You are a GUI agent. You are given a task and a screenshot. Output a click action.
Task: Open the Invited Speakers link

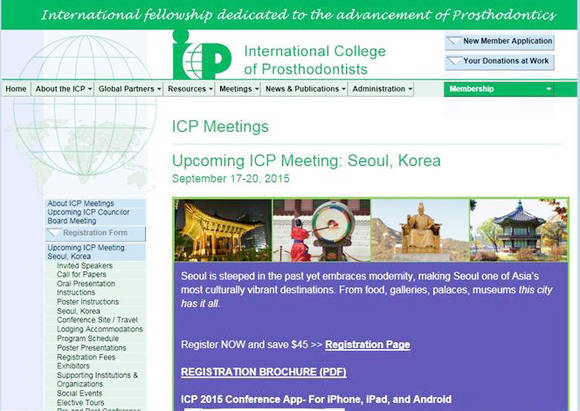(x=84, y=266)
